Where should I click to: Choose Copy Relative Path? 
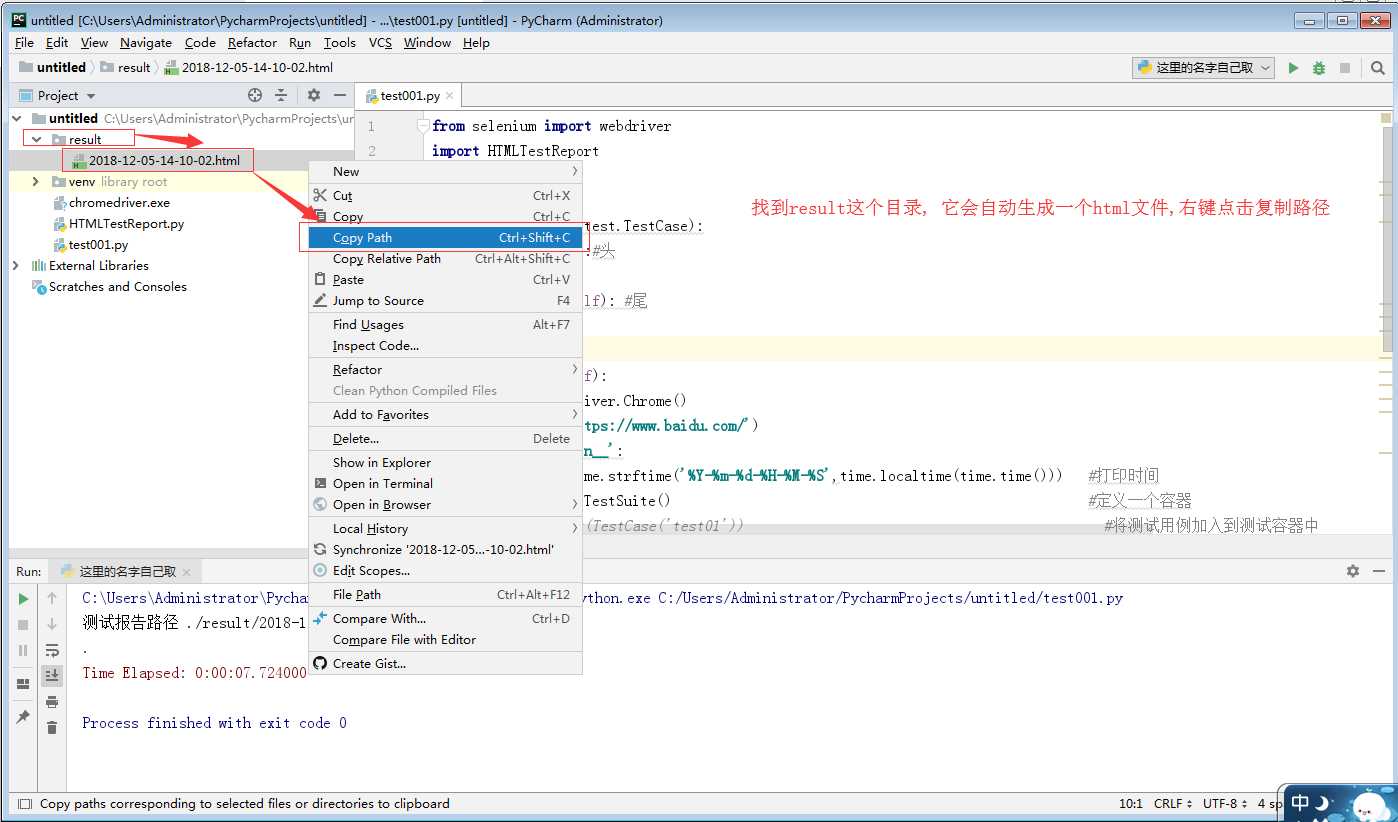coord(446,259)
